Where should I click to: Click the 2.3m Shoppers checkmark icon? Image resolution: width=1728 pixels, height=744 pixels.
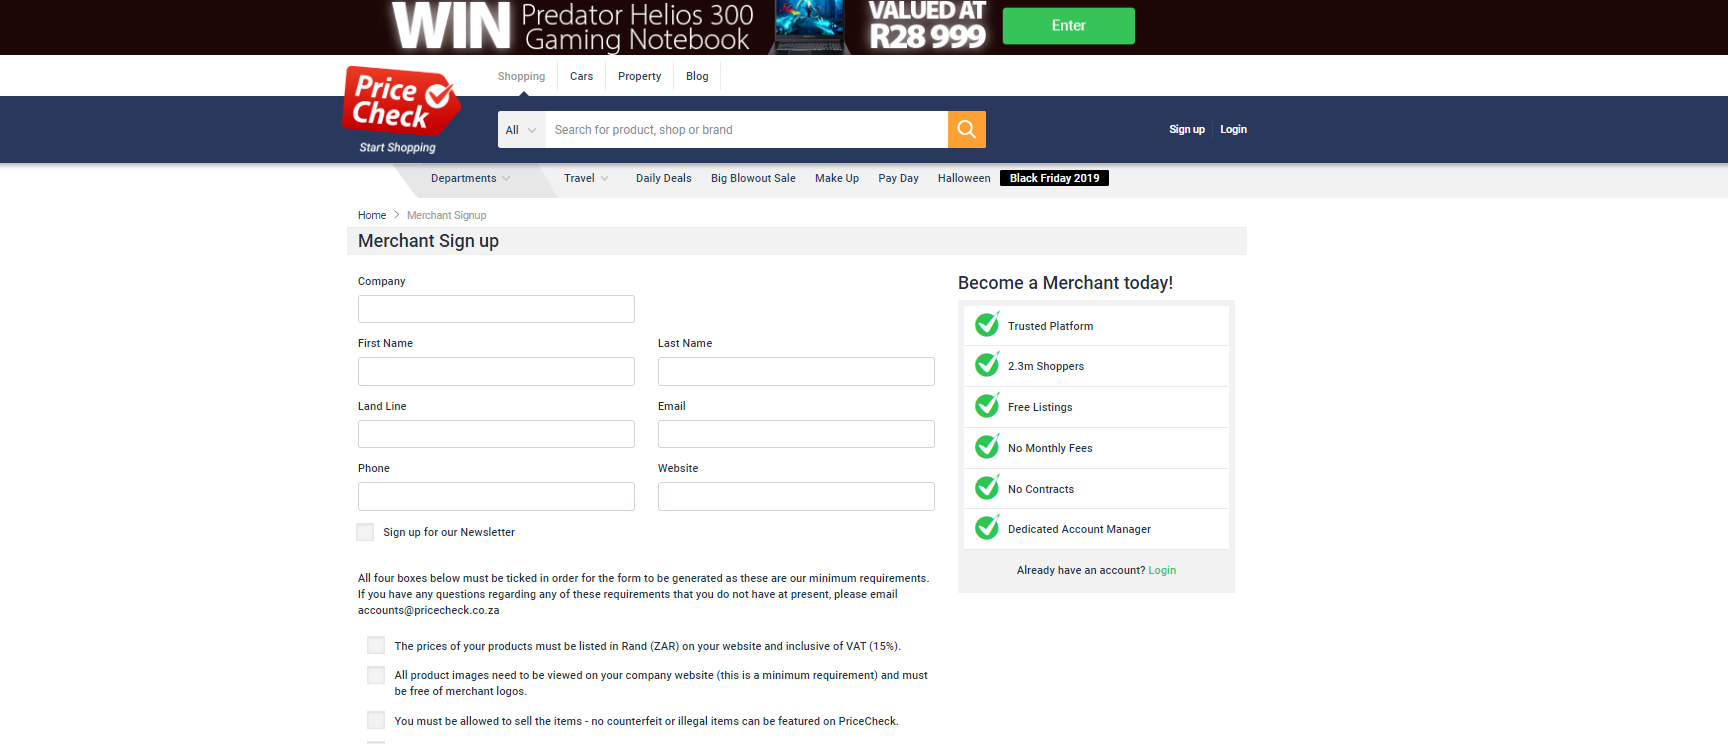pos(987,364)
